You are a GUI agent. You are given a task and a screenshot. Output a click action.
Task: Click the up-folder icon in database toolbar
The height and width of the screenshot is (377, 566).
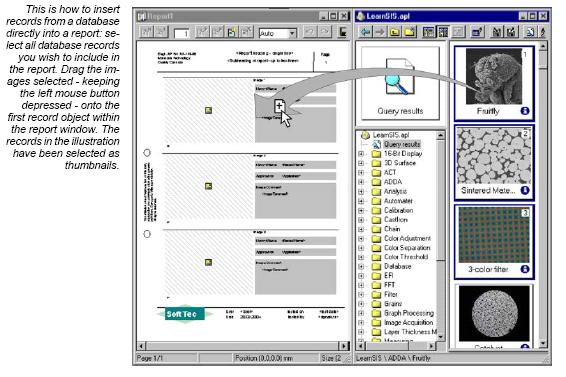(x=395, y=32)
